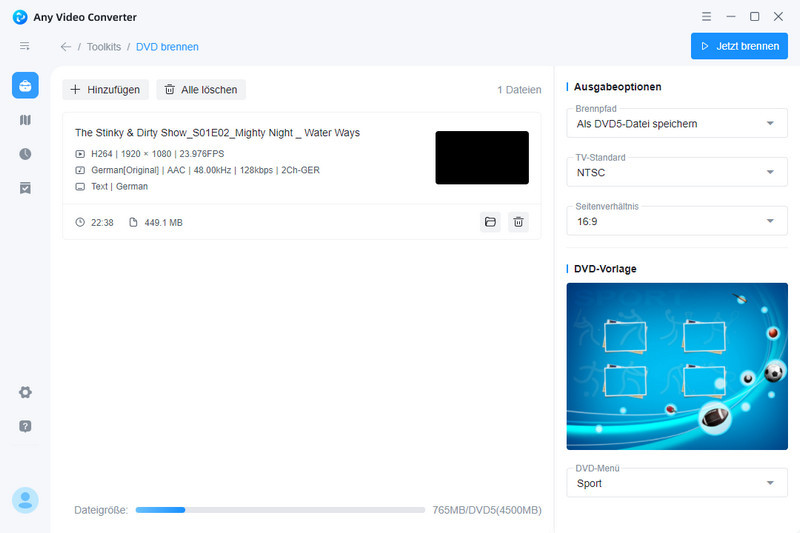Click DVD brennen breadcrumb
Image resolution: width=800 pixels, height=533 pixels.
(167, 47)
